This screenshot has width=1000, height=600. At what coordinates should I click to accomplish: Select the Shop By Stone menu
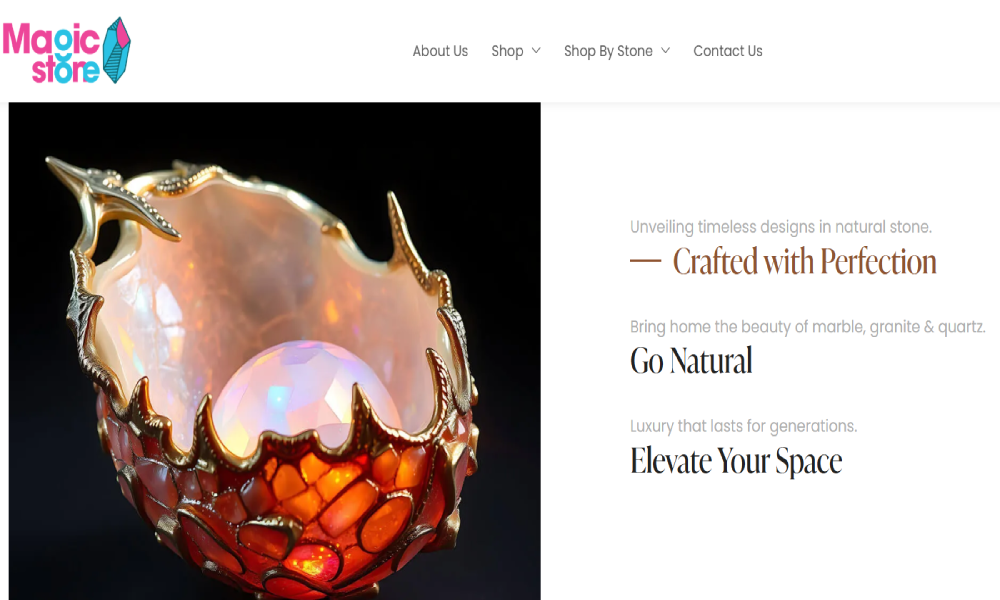(x=608, y=51)
